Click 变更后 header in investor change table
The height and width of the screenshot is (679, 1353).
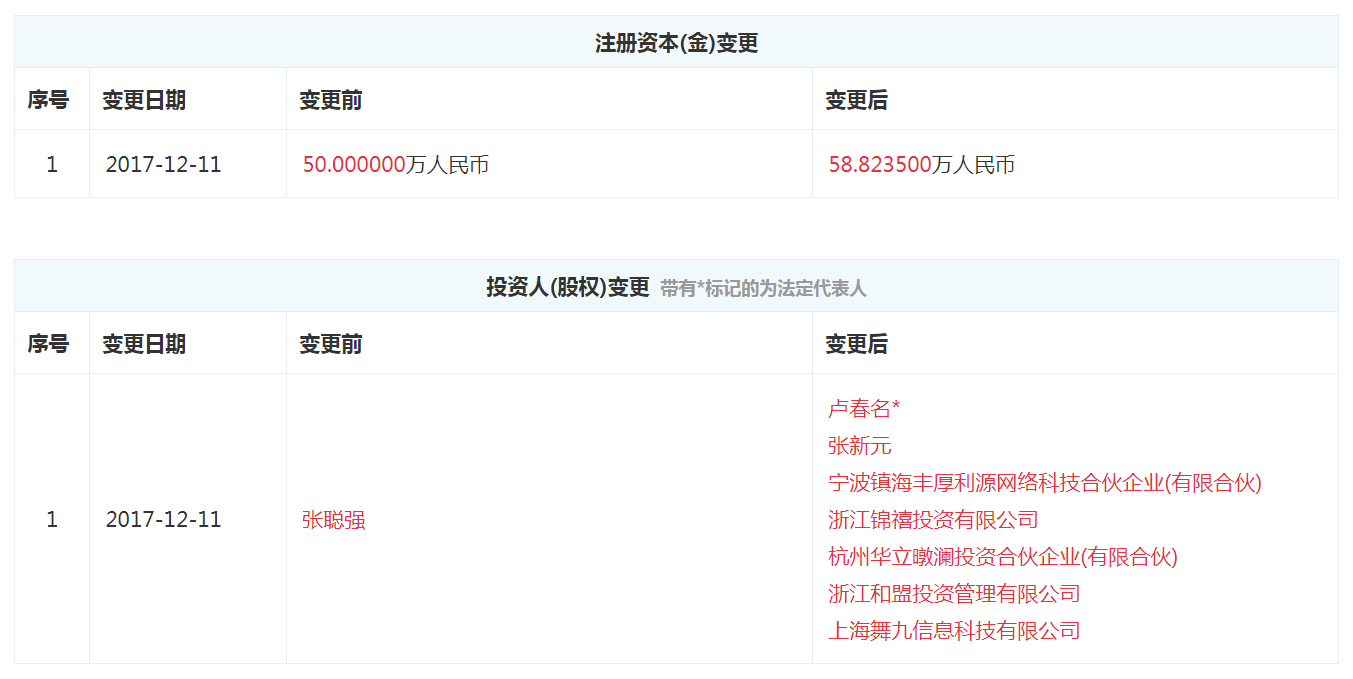856,344
